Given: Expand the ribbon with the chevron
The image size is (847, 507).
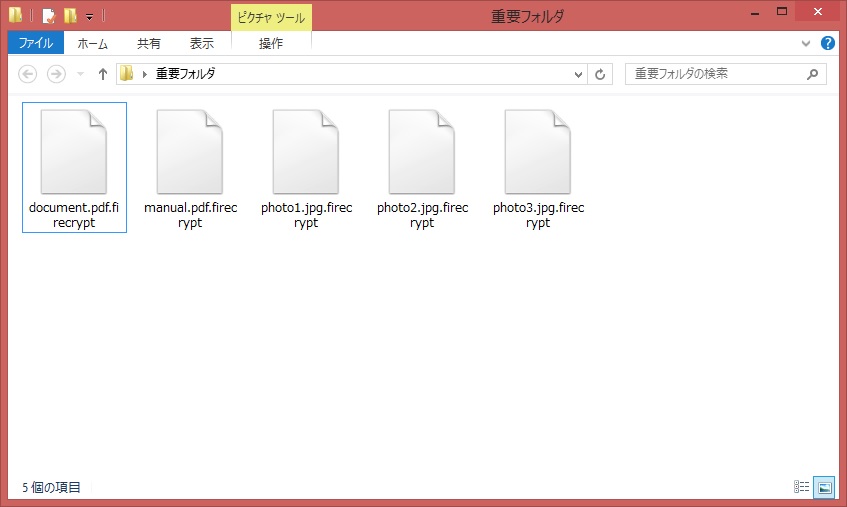Looking at the screenshot, I should coord(806,43).
